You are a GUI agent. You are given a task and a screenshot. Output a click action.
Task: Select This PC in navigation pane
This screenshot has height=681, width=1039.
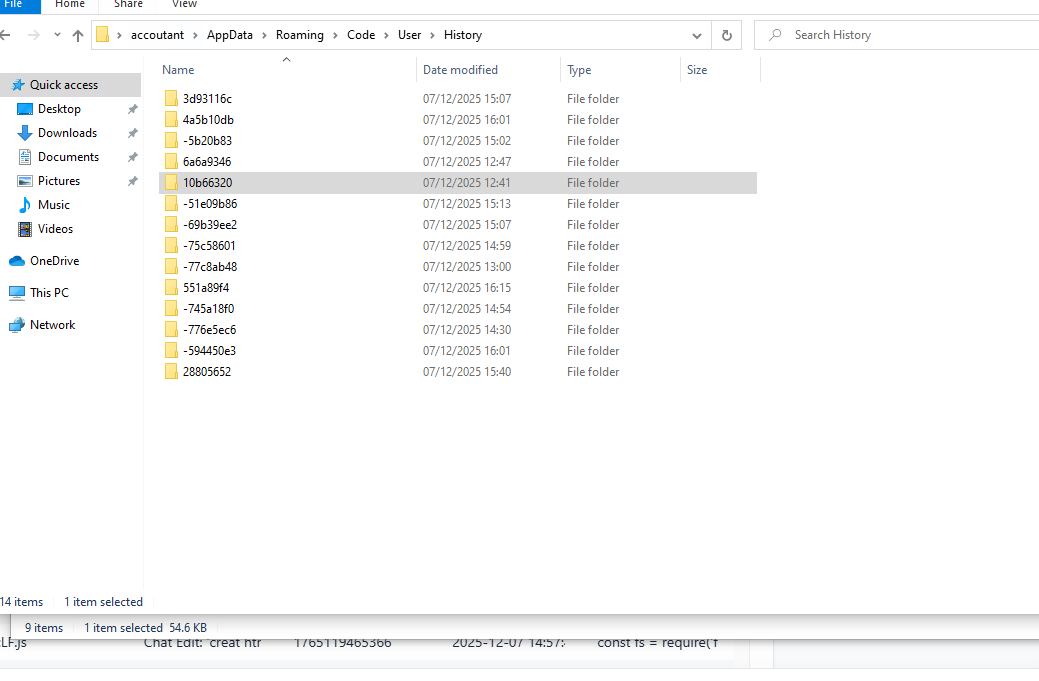point(49,293)
